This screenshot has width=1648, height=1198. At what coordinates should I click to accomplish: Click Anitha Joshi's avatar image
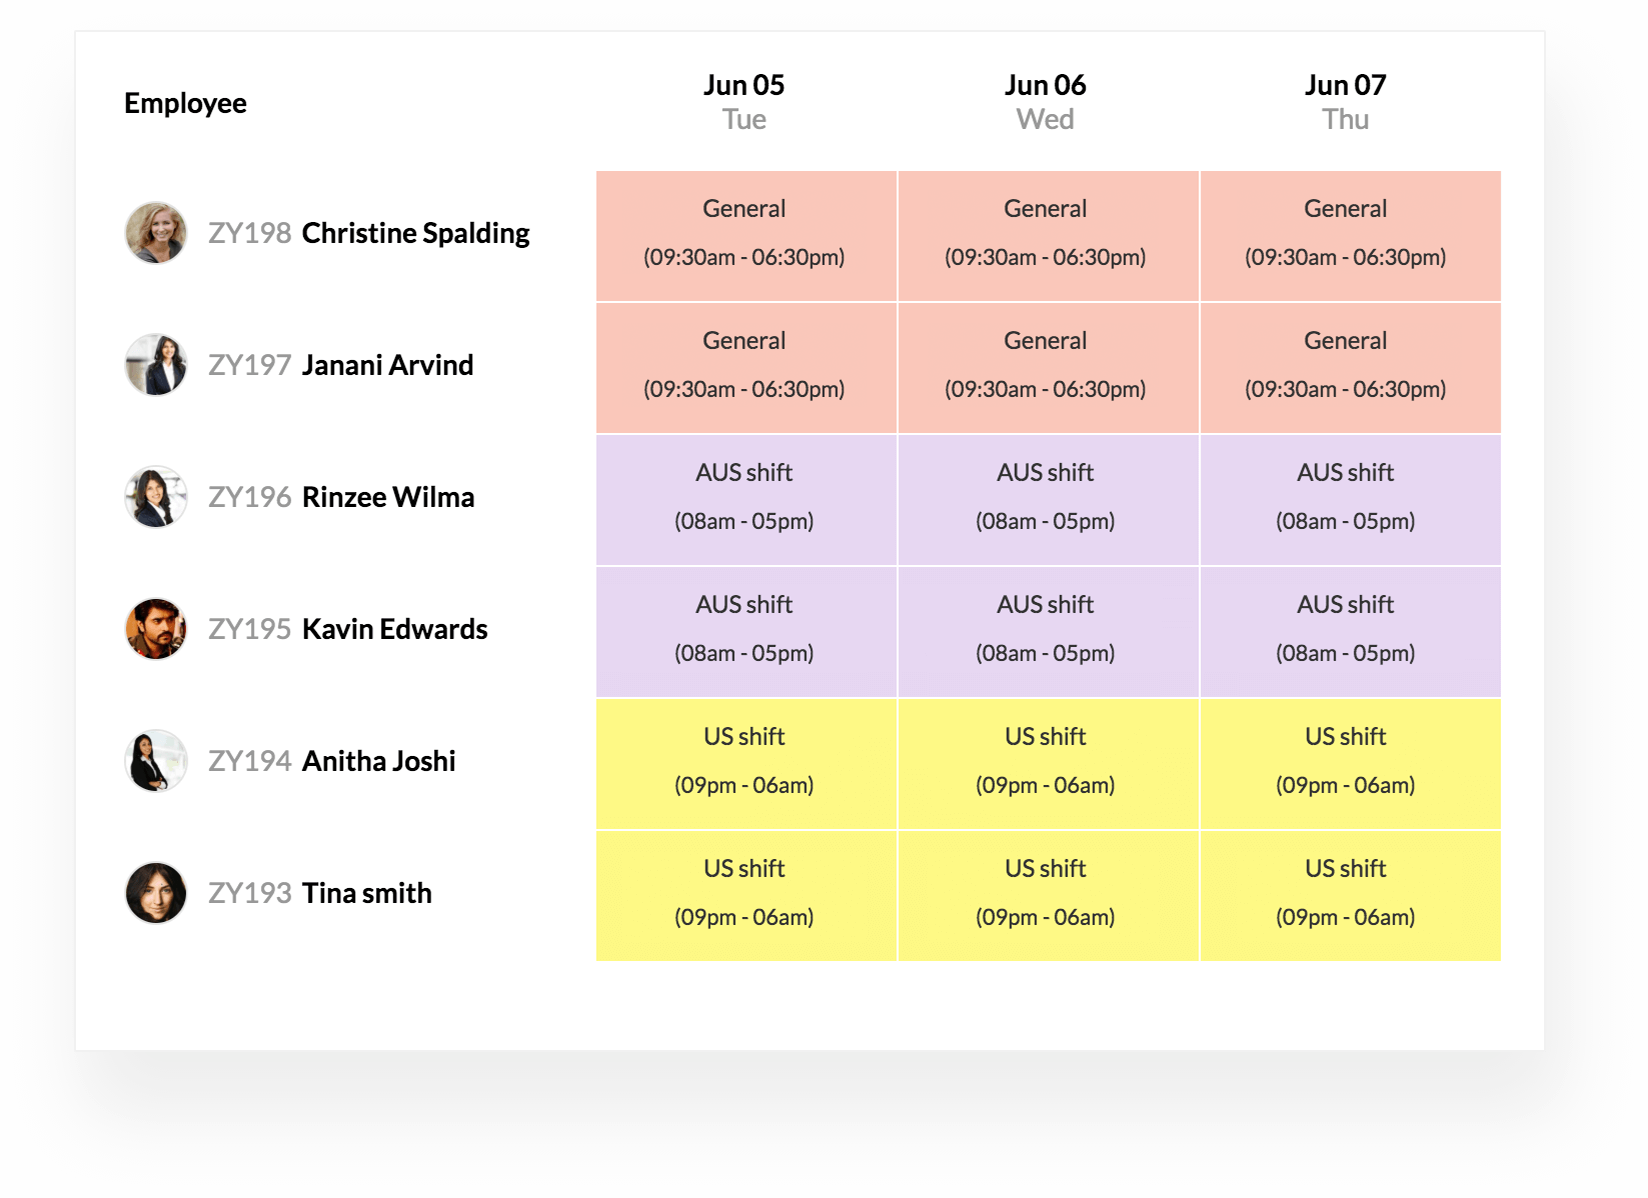point(156,761)
